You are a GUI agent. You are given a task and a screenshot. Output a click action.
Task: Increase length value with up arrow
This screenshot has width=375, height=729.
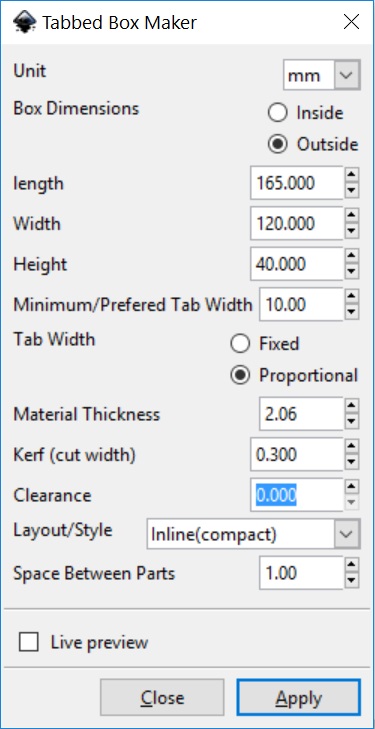click(x=352, y=175)
